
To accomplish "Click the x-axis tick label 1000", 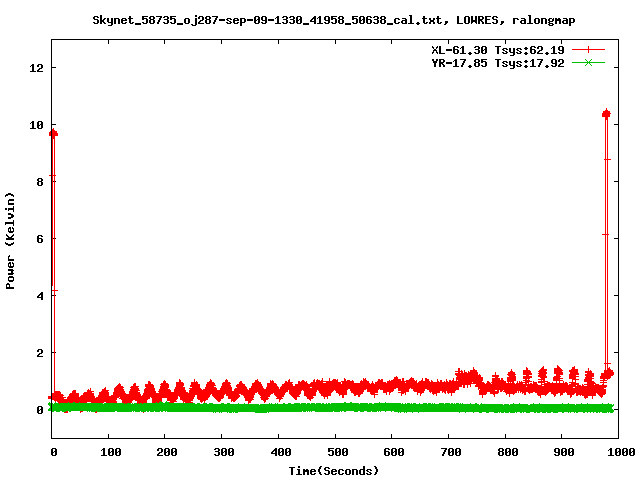I will point(620,452).
